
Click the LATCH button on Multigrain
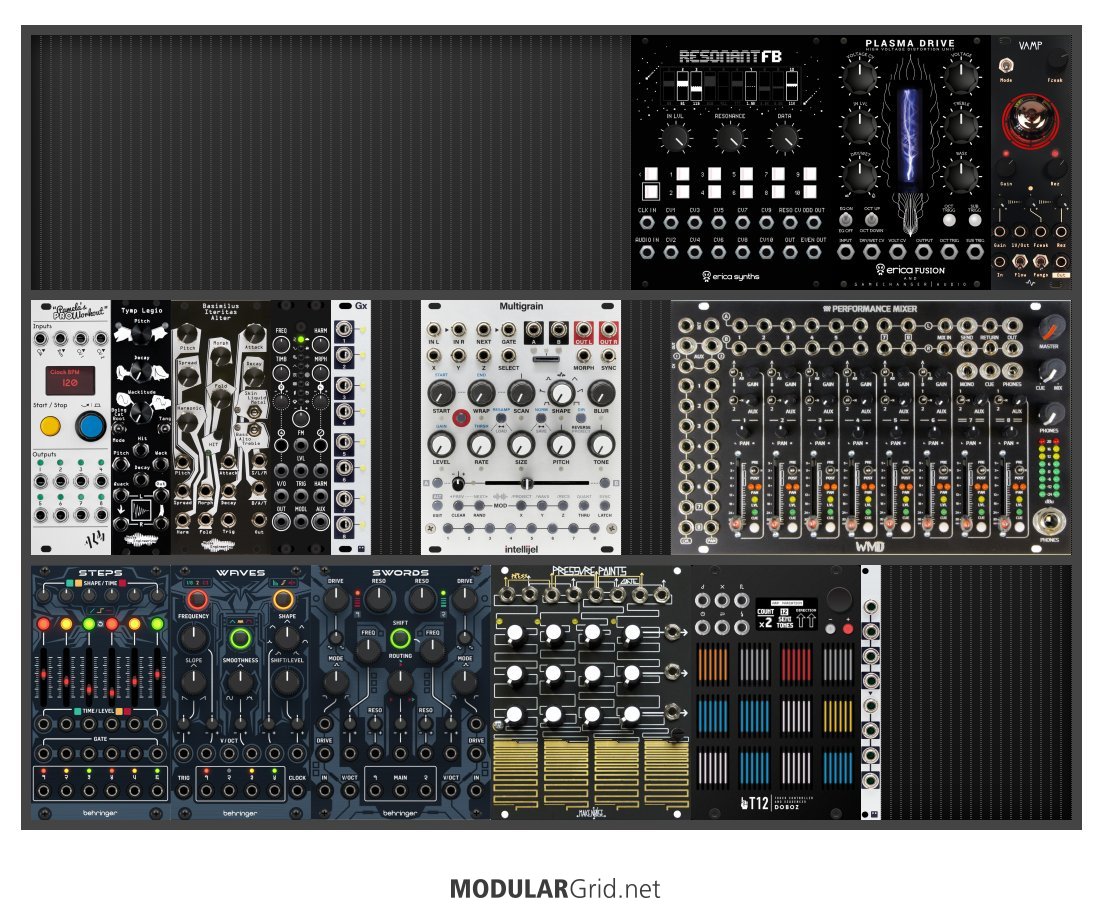point(605,506)
